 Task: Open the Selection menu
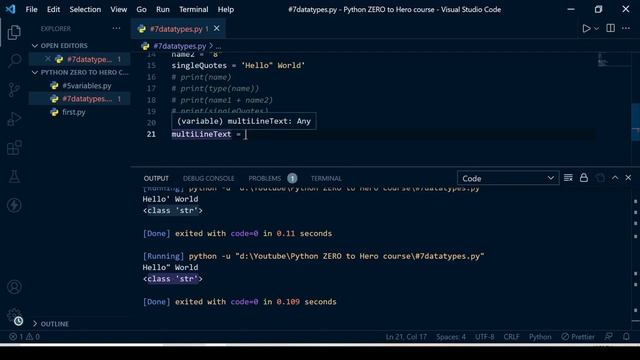click(x=85, y=9)
